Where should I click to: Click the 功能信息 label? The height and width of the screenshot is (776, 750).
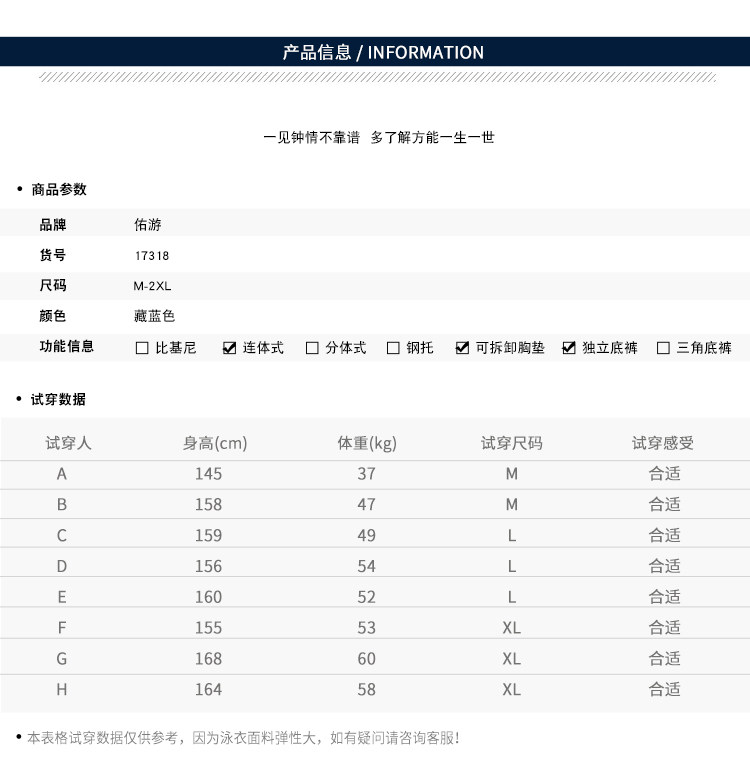click(x=67, y=346)
